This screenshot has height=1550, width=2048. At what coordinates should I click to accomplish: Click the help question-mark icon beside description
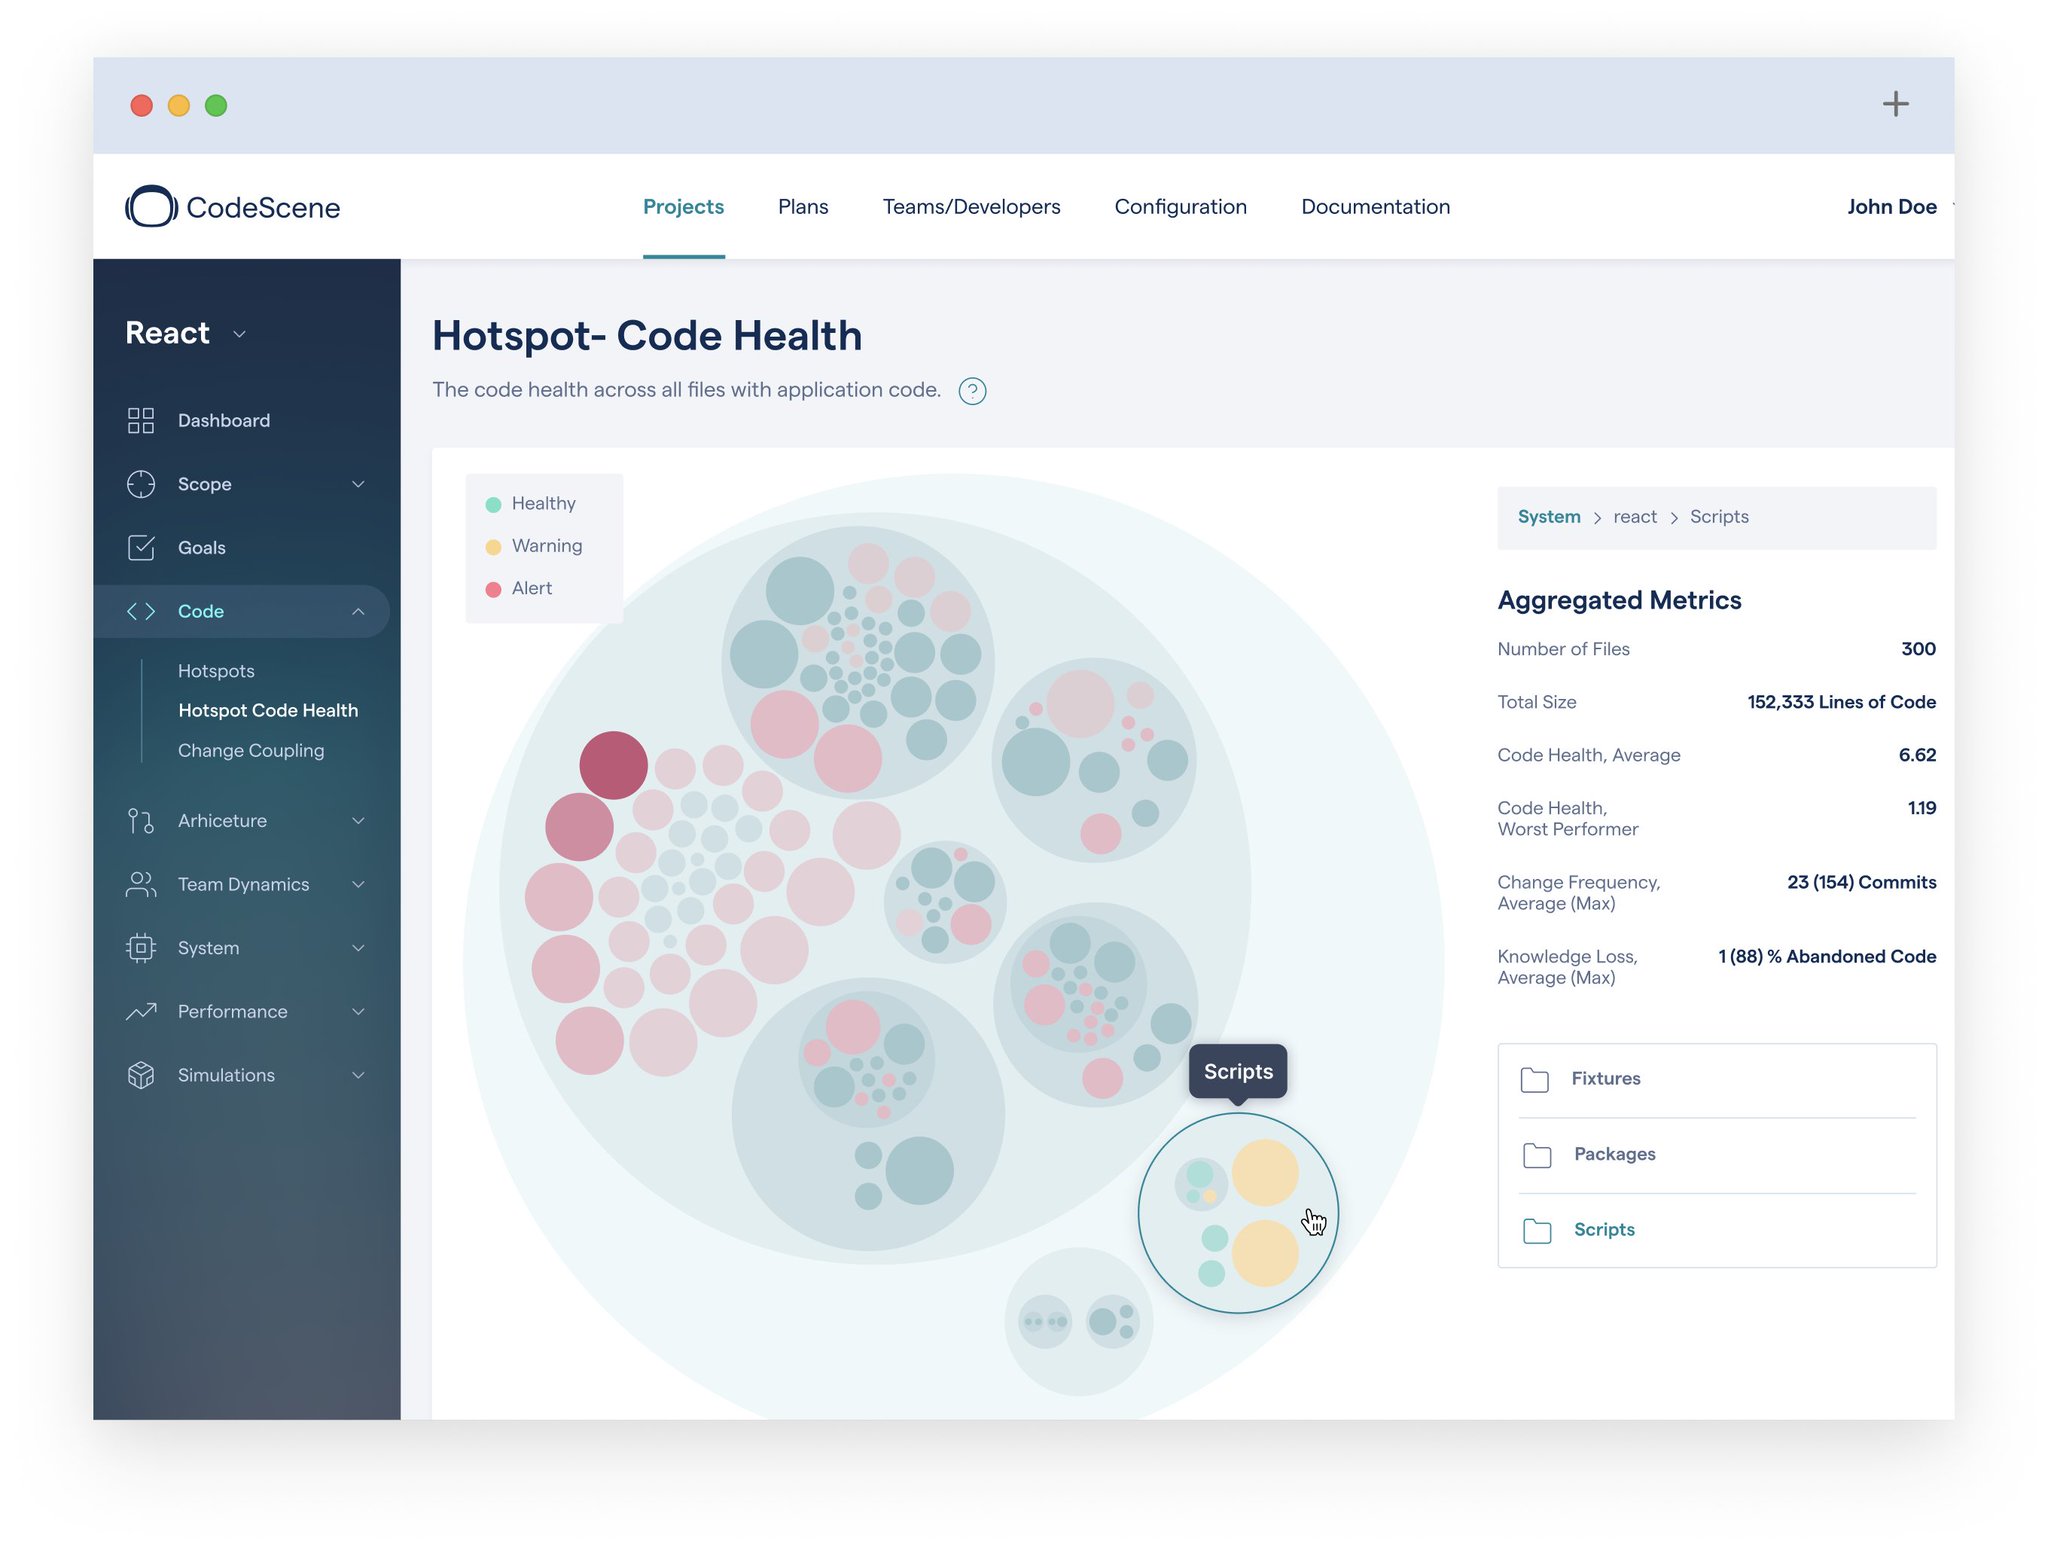[x=972, y=391]
